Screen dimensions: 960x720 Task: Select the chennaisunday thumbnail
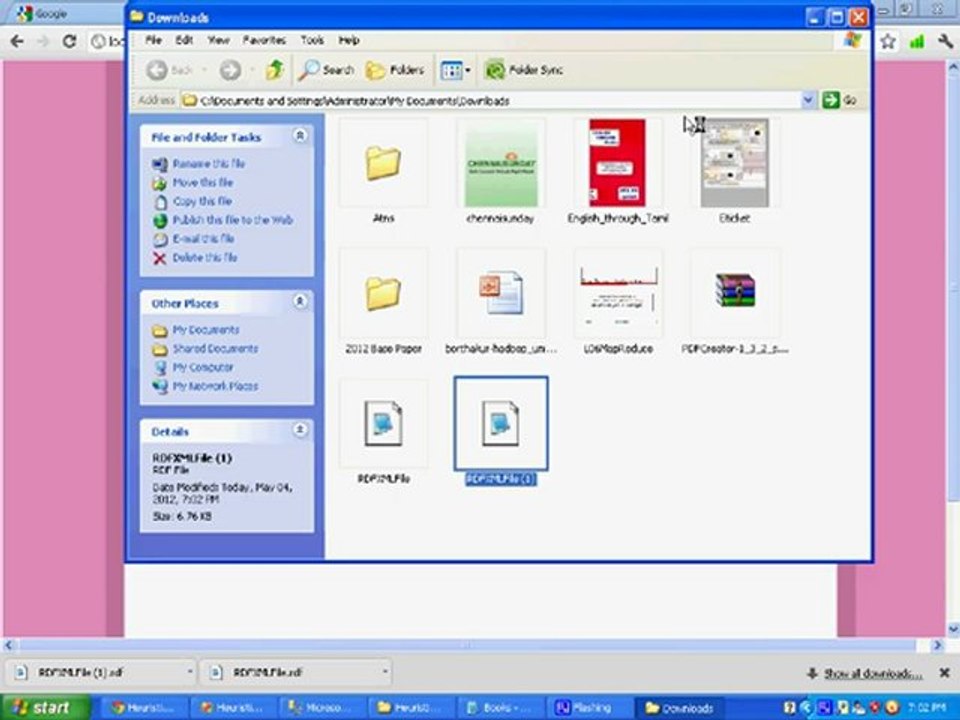point(501,163)
